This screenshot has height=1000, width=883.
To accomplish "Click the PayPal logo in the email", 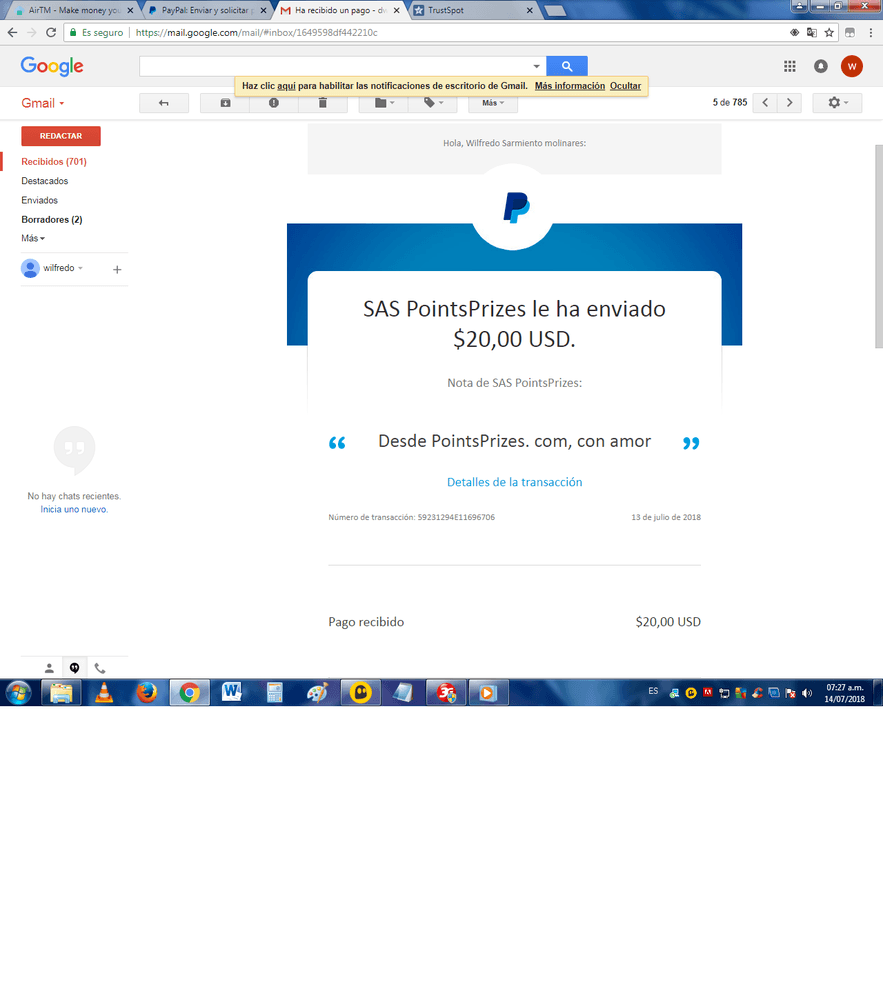I will [x=516, y=207].
